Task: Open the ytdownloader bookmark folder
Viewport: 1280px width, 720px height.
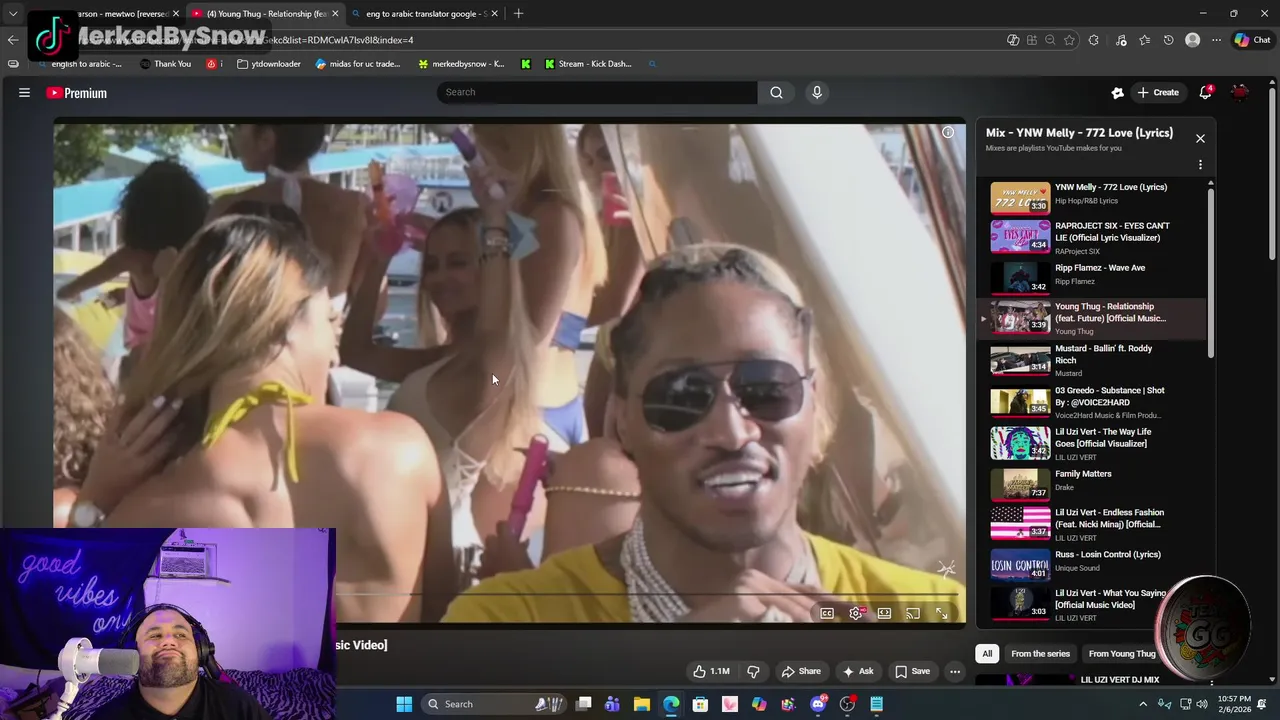Action: [269, 64]
